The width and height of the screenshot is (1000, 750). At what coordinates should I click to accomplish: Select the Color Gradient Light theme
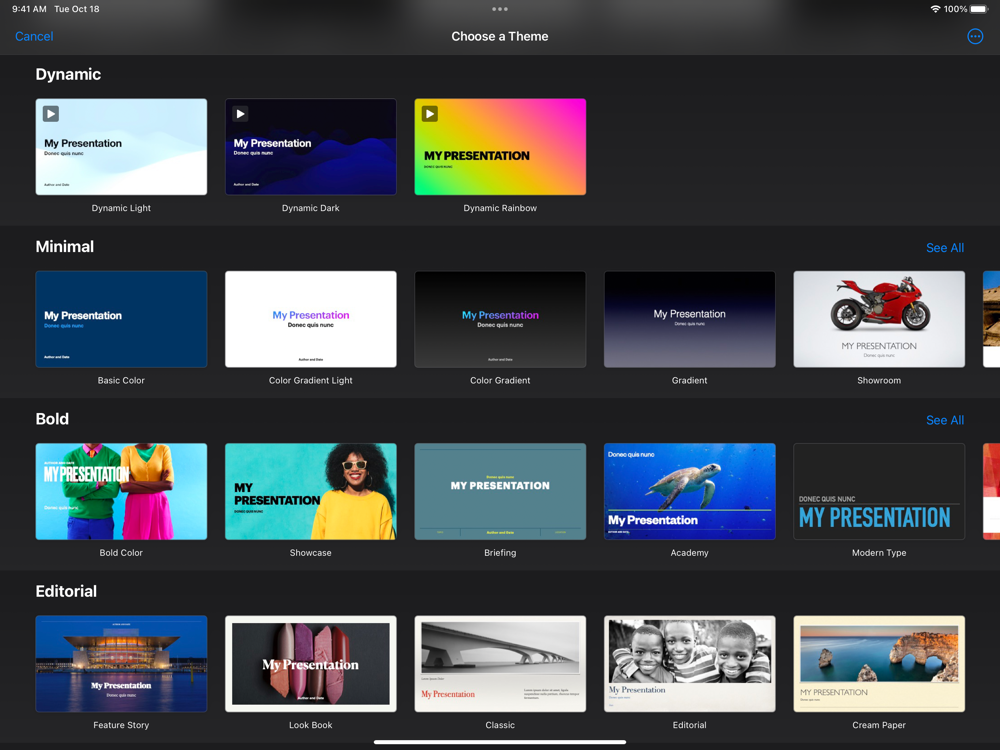pos(311,319)
